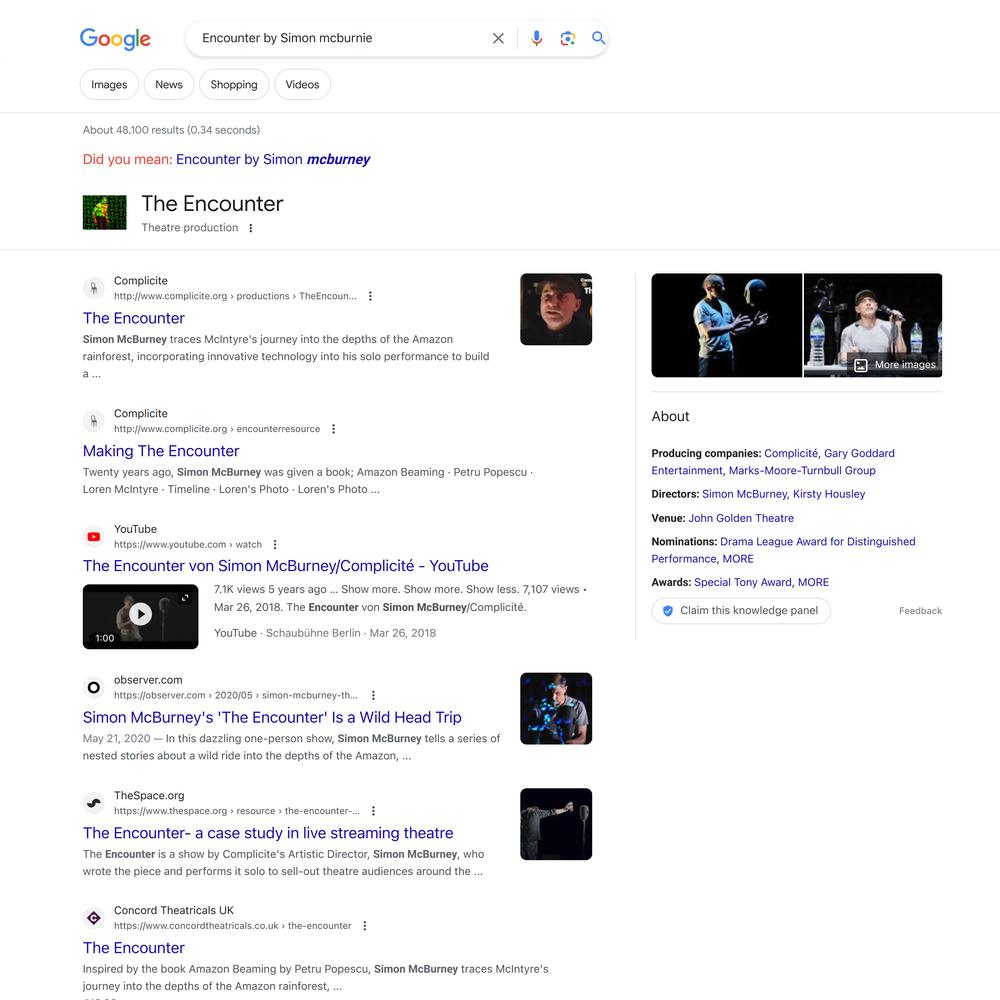Viewport: 1000px width, 1000px height.
Task: Open options menu for observer.com result
Action: pos(373,695)
